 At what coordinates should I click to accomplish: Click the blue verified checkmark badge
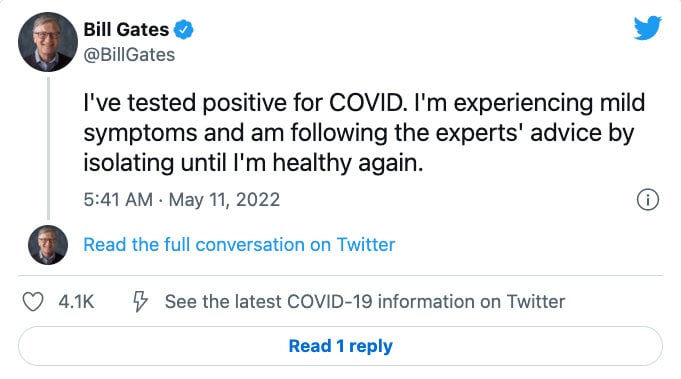coord(184,30)
